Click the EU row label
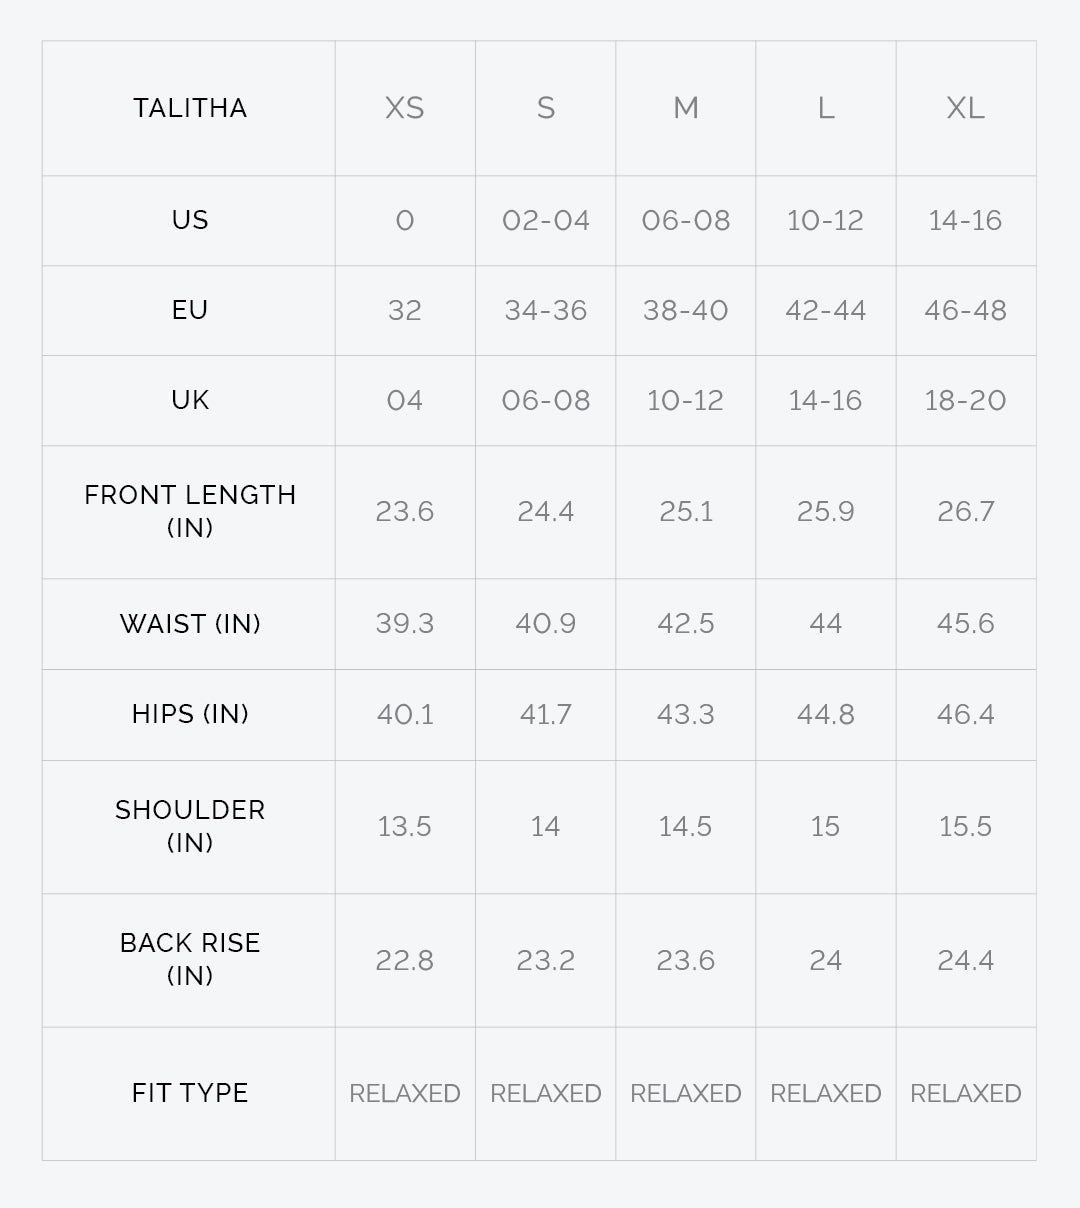The image size is (1080, 1208). tap(190, 310)
